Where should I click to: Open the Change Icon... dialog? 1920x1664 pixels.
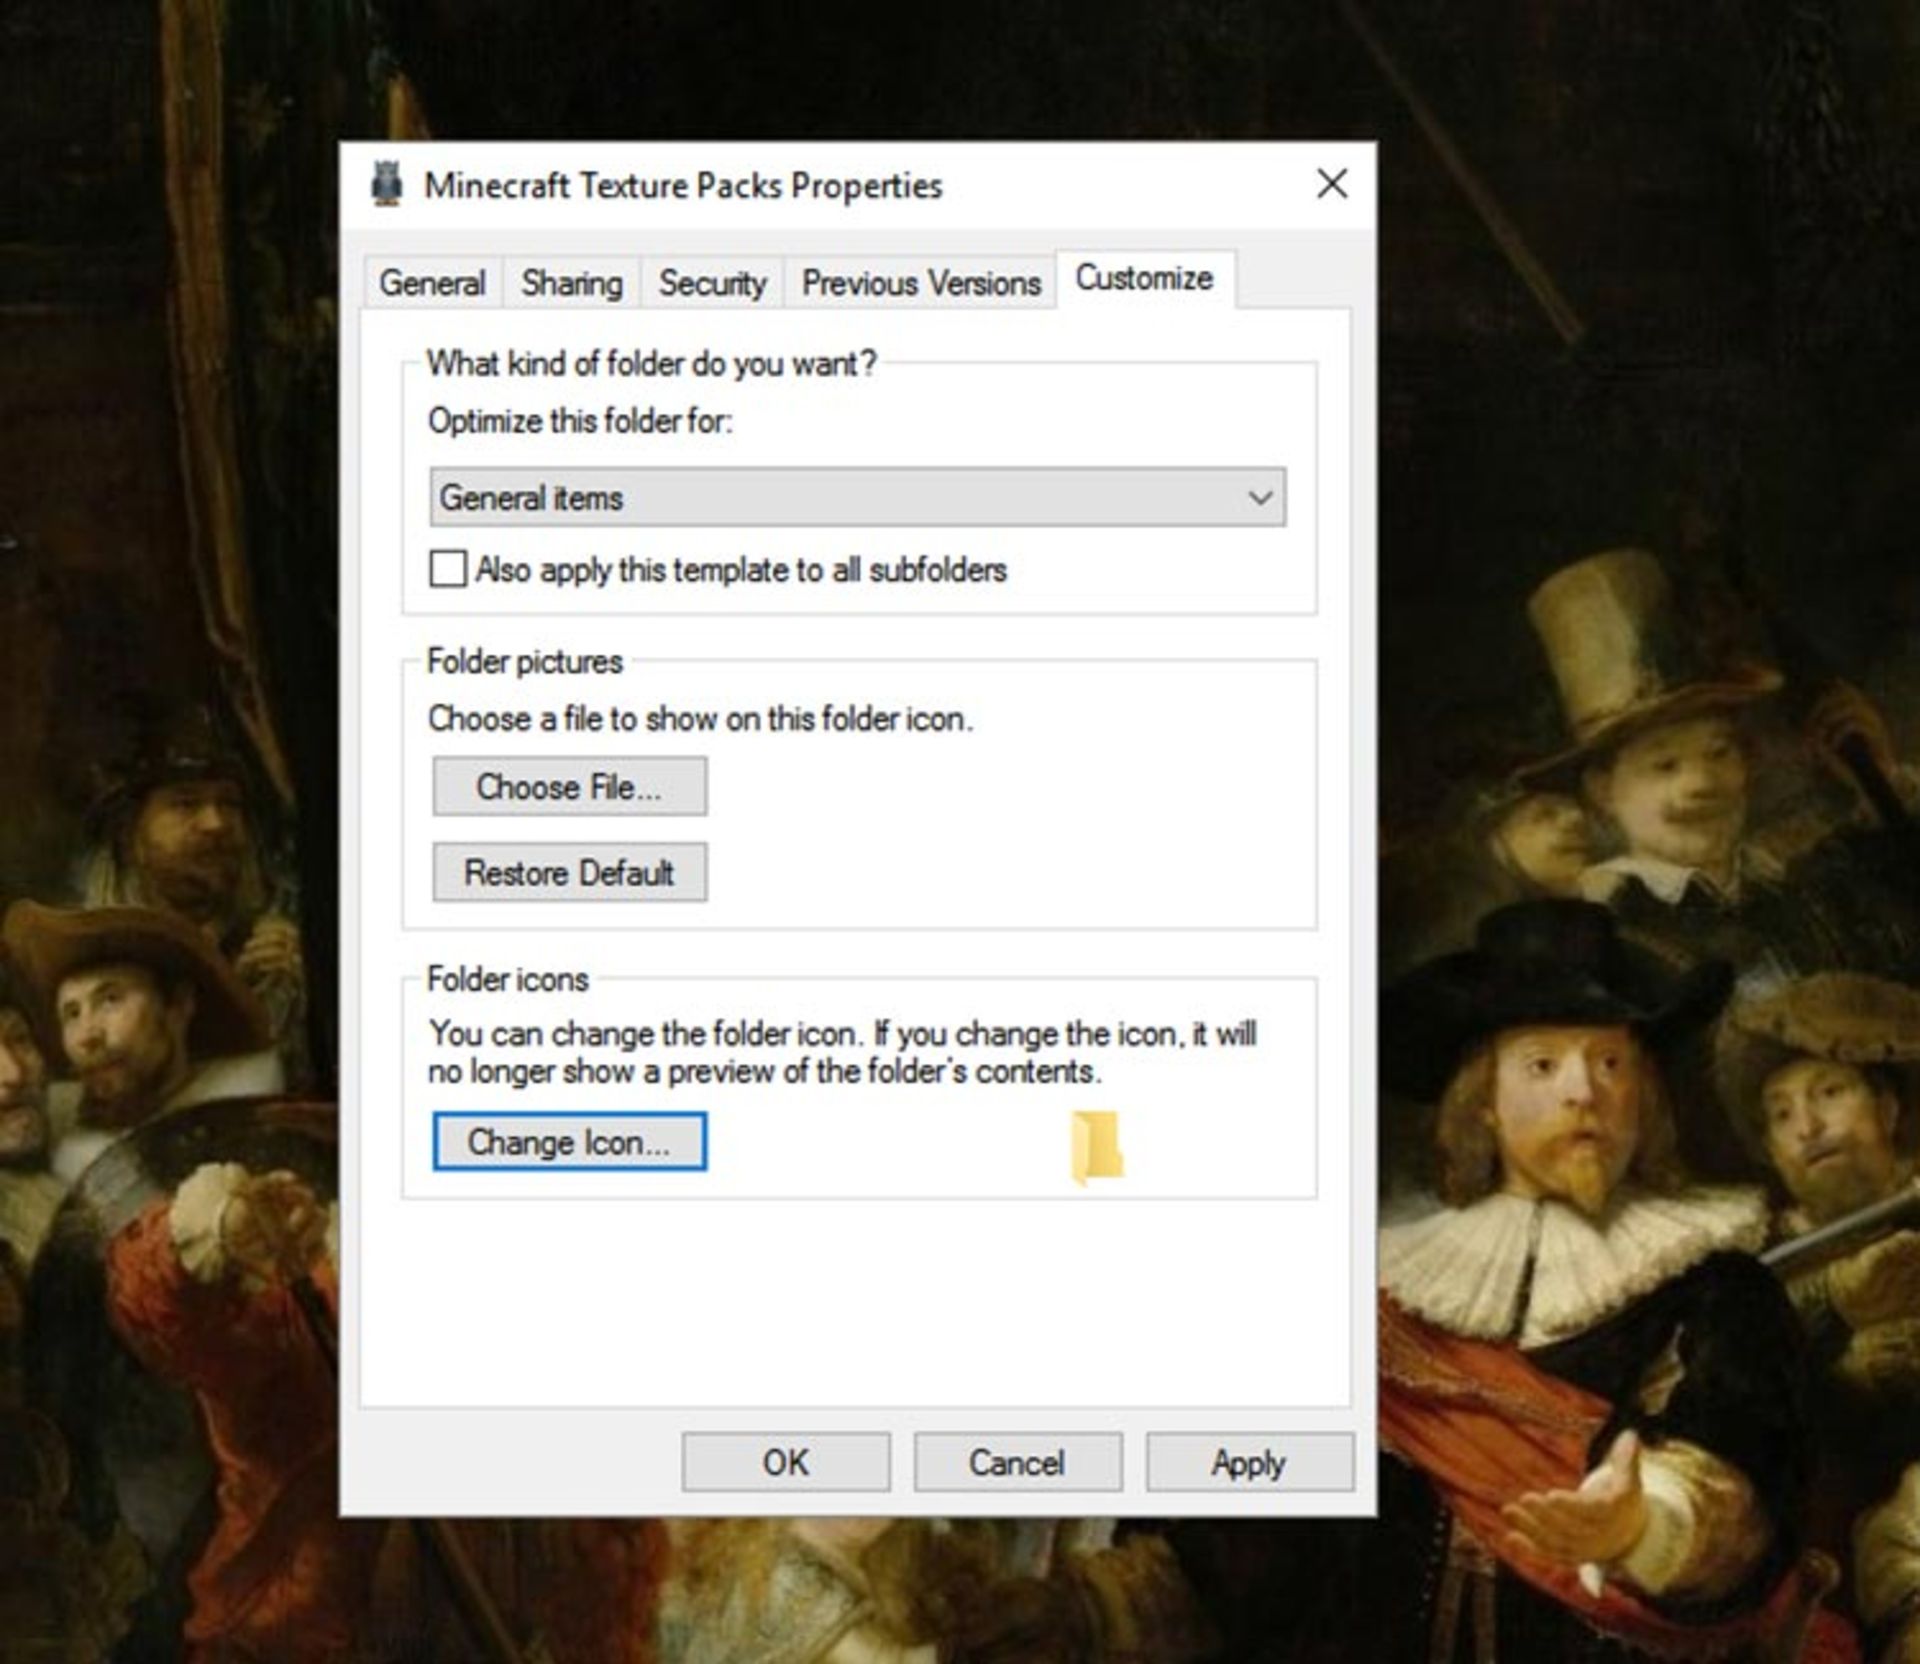[570, 1142]
